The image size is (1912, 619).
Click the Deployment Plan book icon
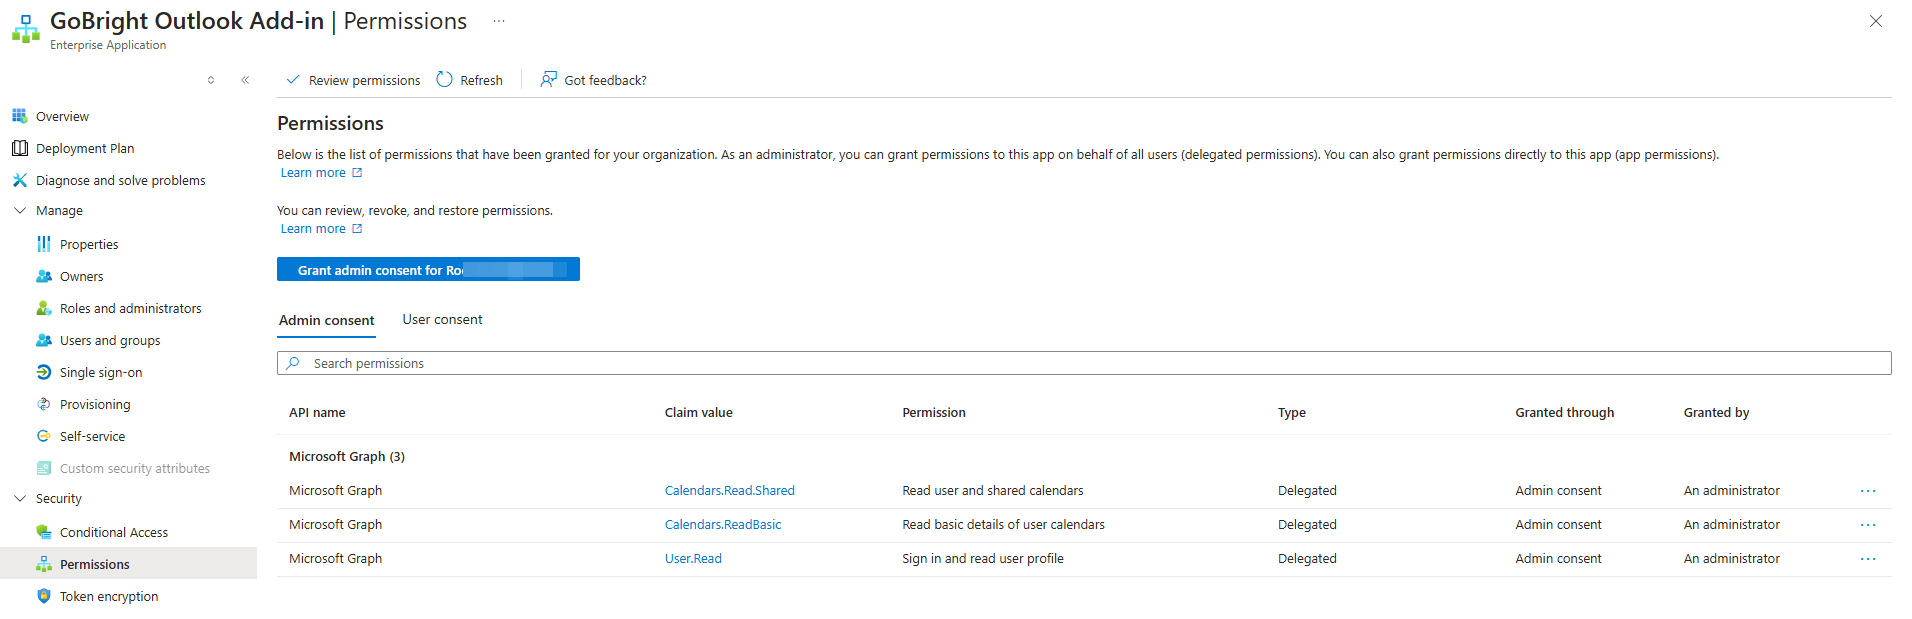click(x=19, y=148)
